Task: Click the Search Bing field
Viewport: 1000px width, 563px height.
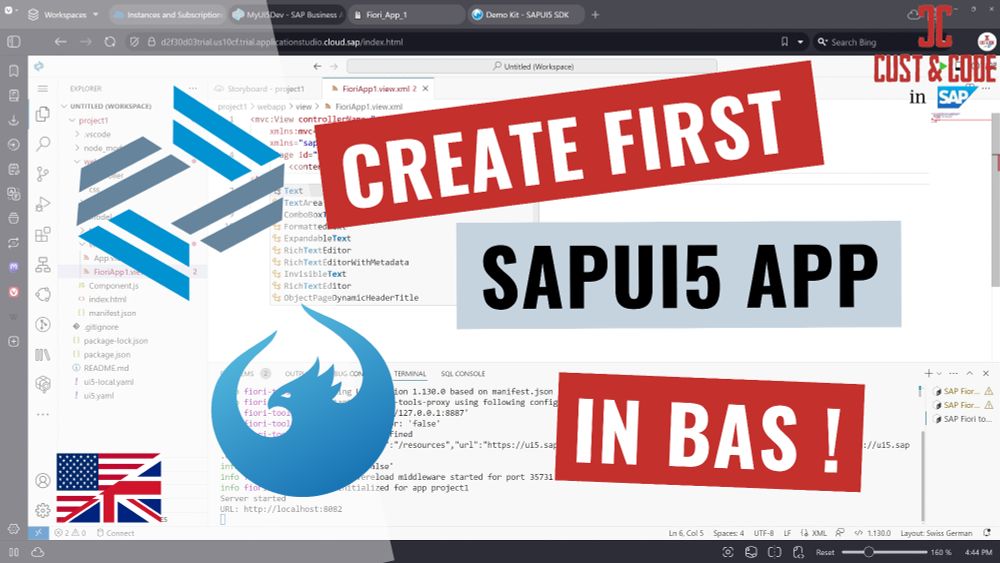Action: click(x=853, y=42)
